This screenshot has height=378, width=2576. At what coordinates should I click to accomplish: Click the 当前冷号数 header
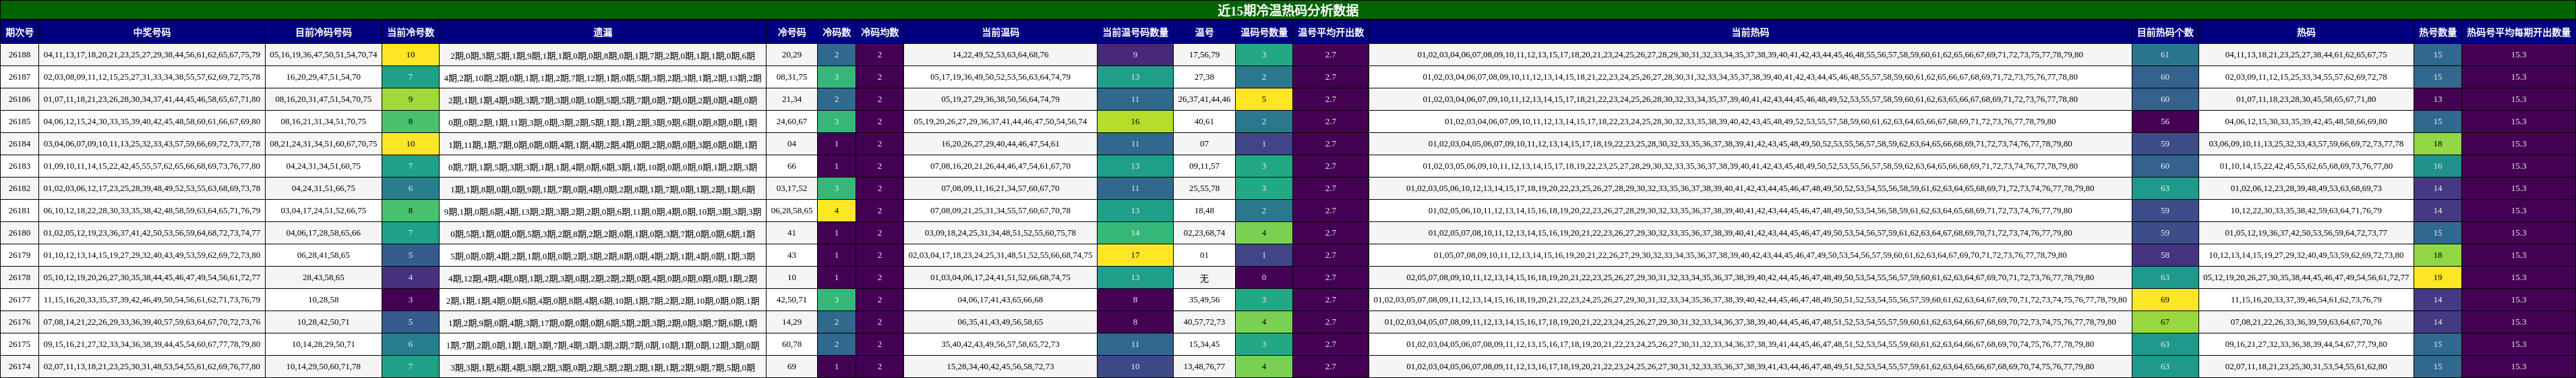[410, 32]
